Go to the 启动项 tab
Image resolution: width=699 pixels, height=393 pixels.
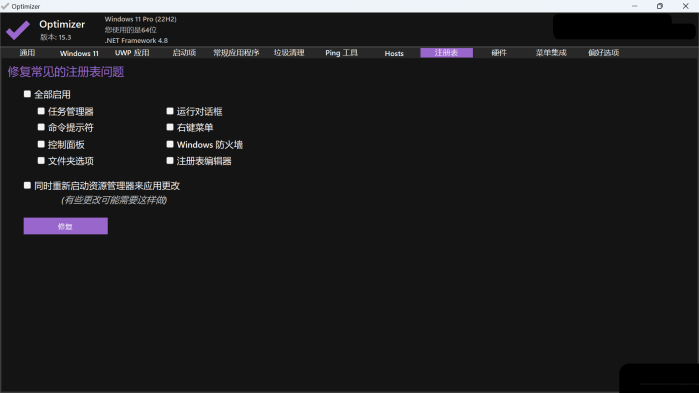tap(184, 53)
